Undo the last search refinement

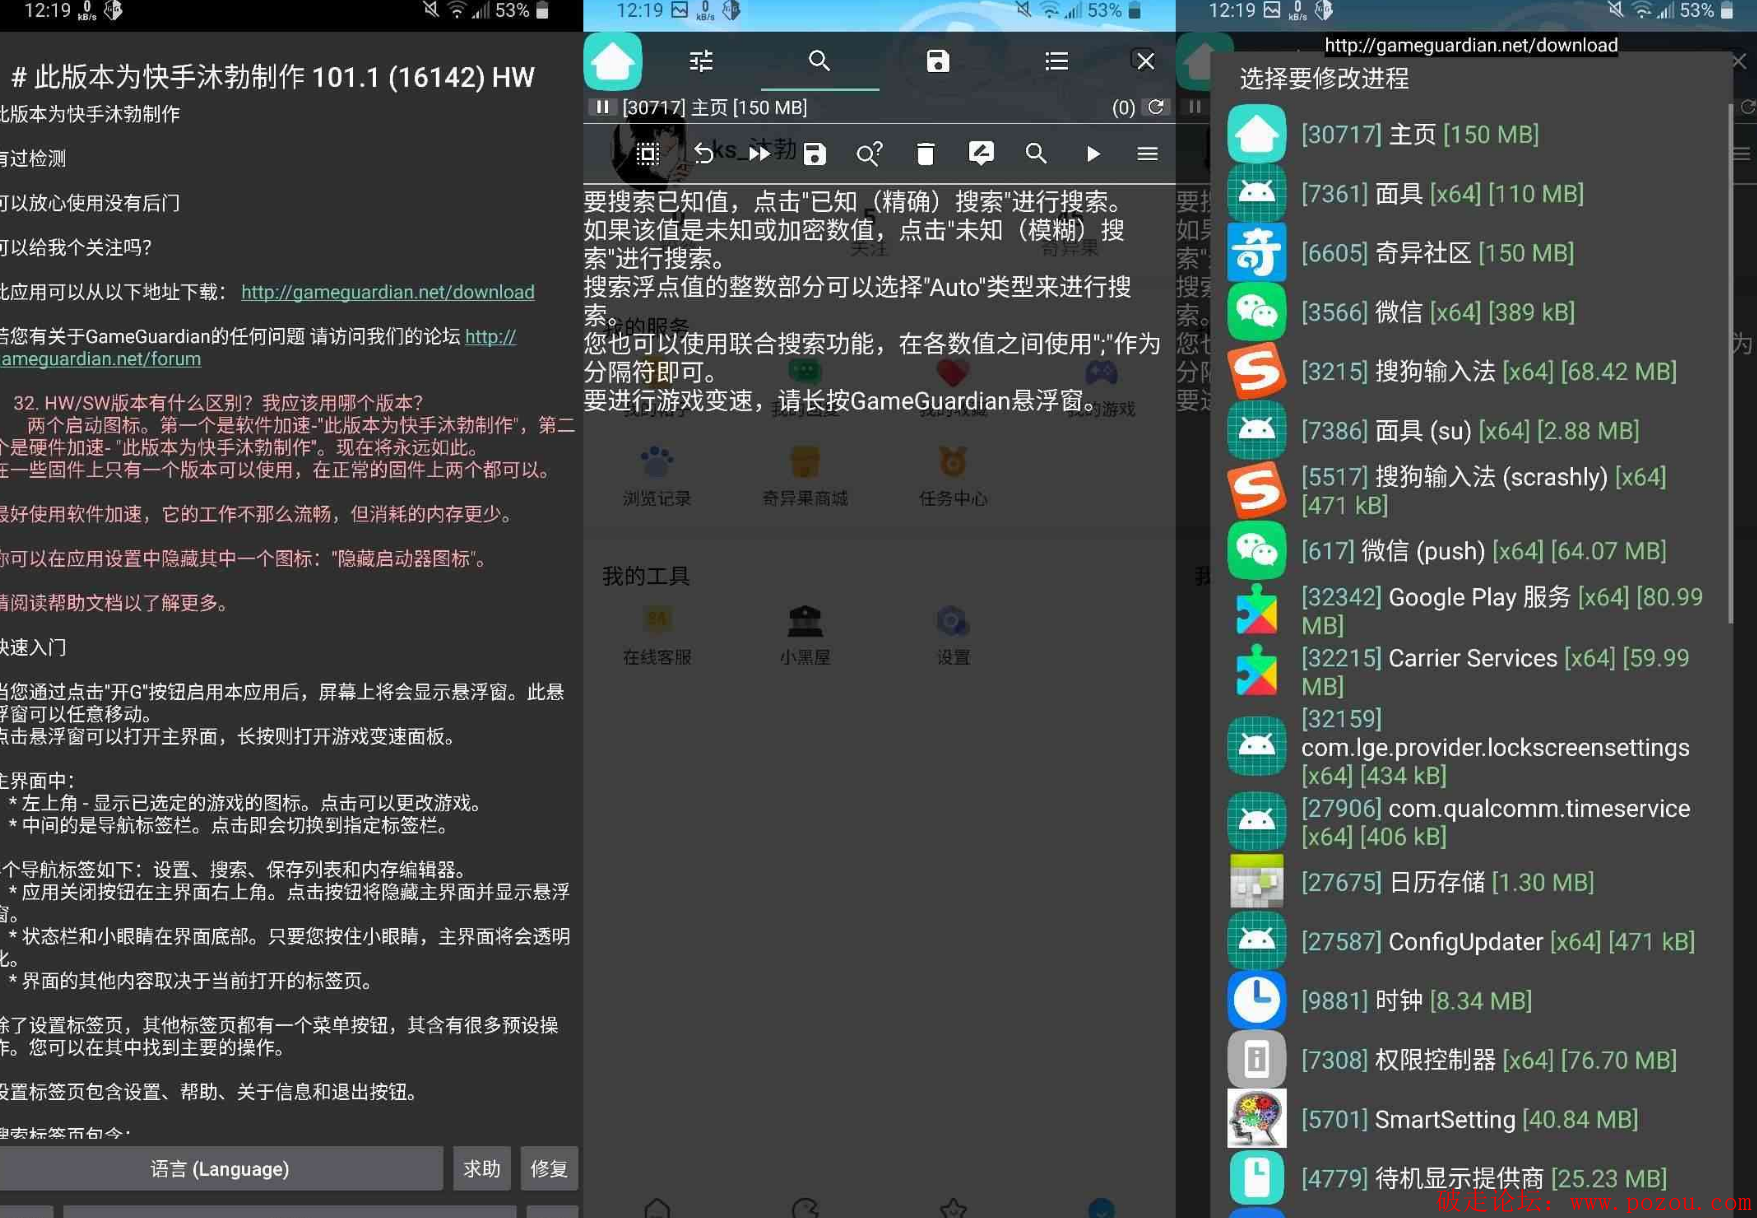[704, 154]
